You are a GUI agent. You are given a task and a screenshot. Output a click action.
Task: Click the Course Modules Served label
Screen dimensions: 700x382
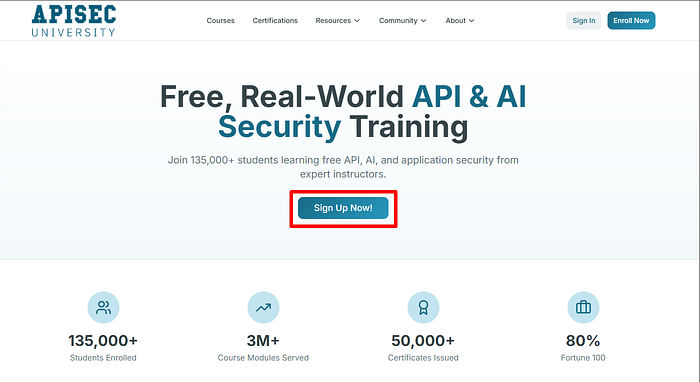point(263,358)
